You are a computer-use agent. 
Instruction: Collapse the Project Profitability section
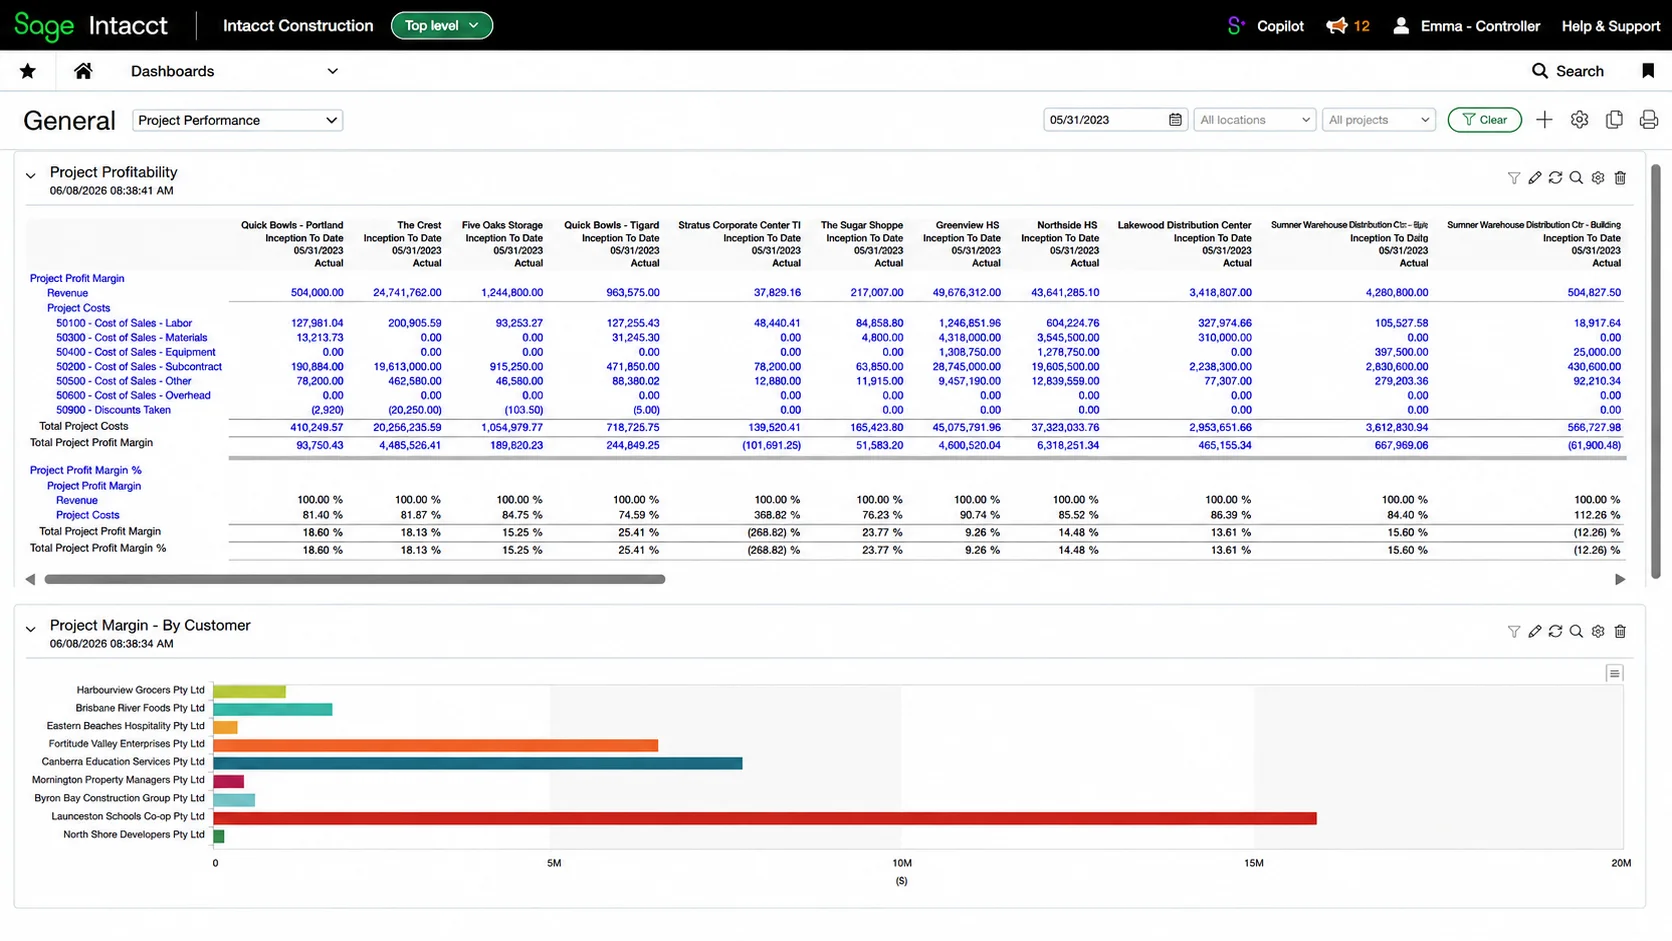pyautogui.click(x=30, y=176)
